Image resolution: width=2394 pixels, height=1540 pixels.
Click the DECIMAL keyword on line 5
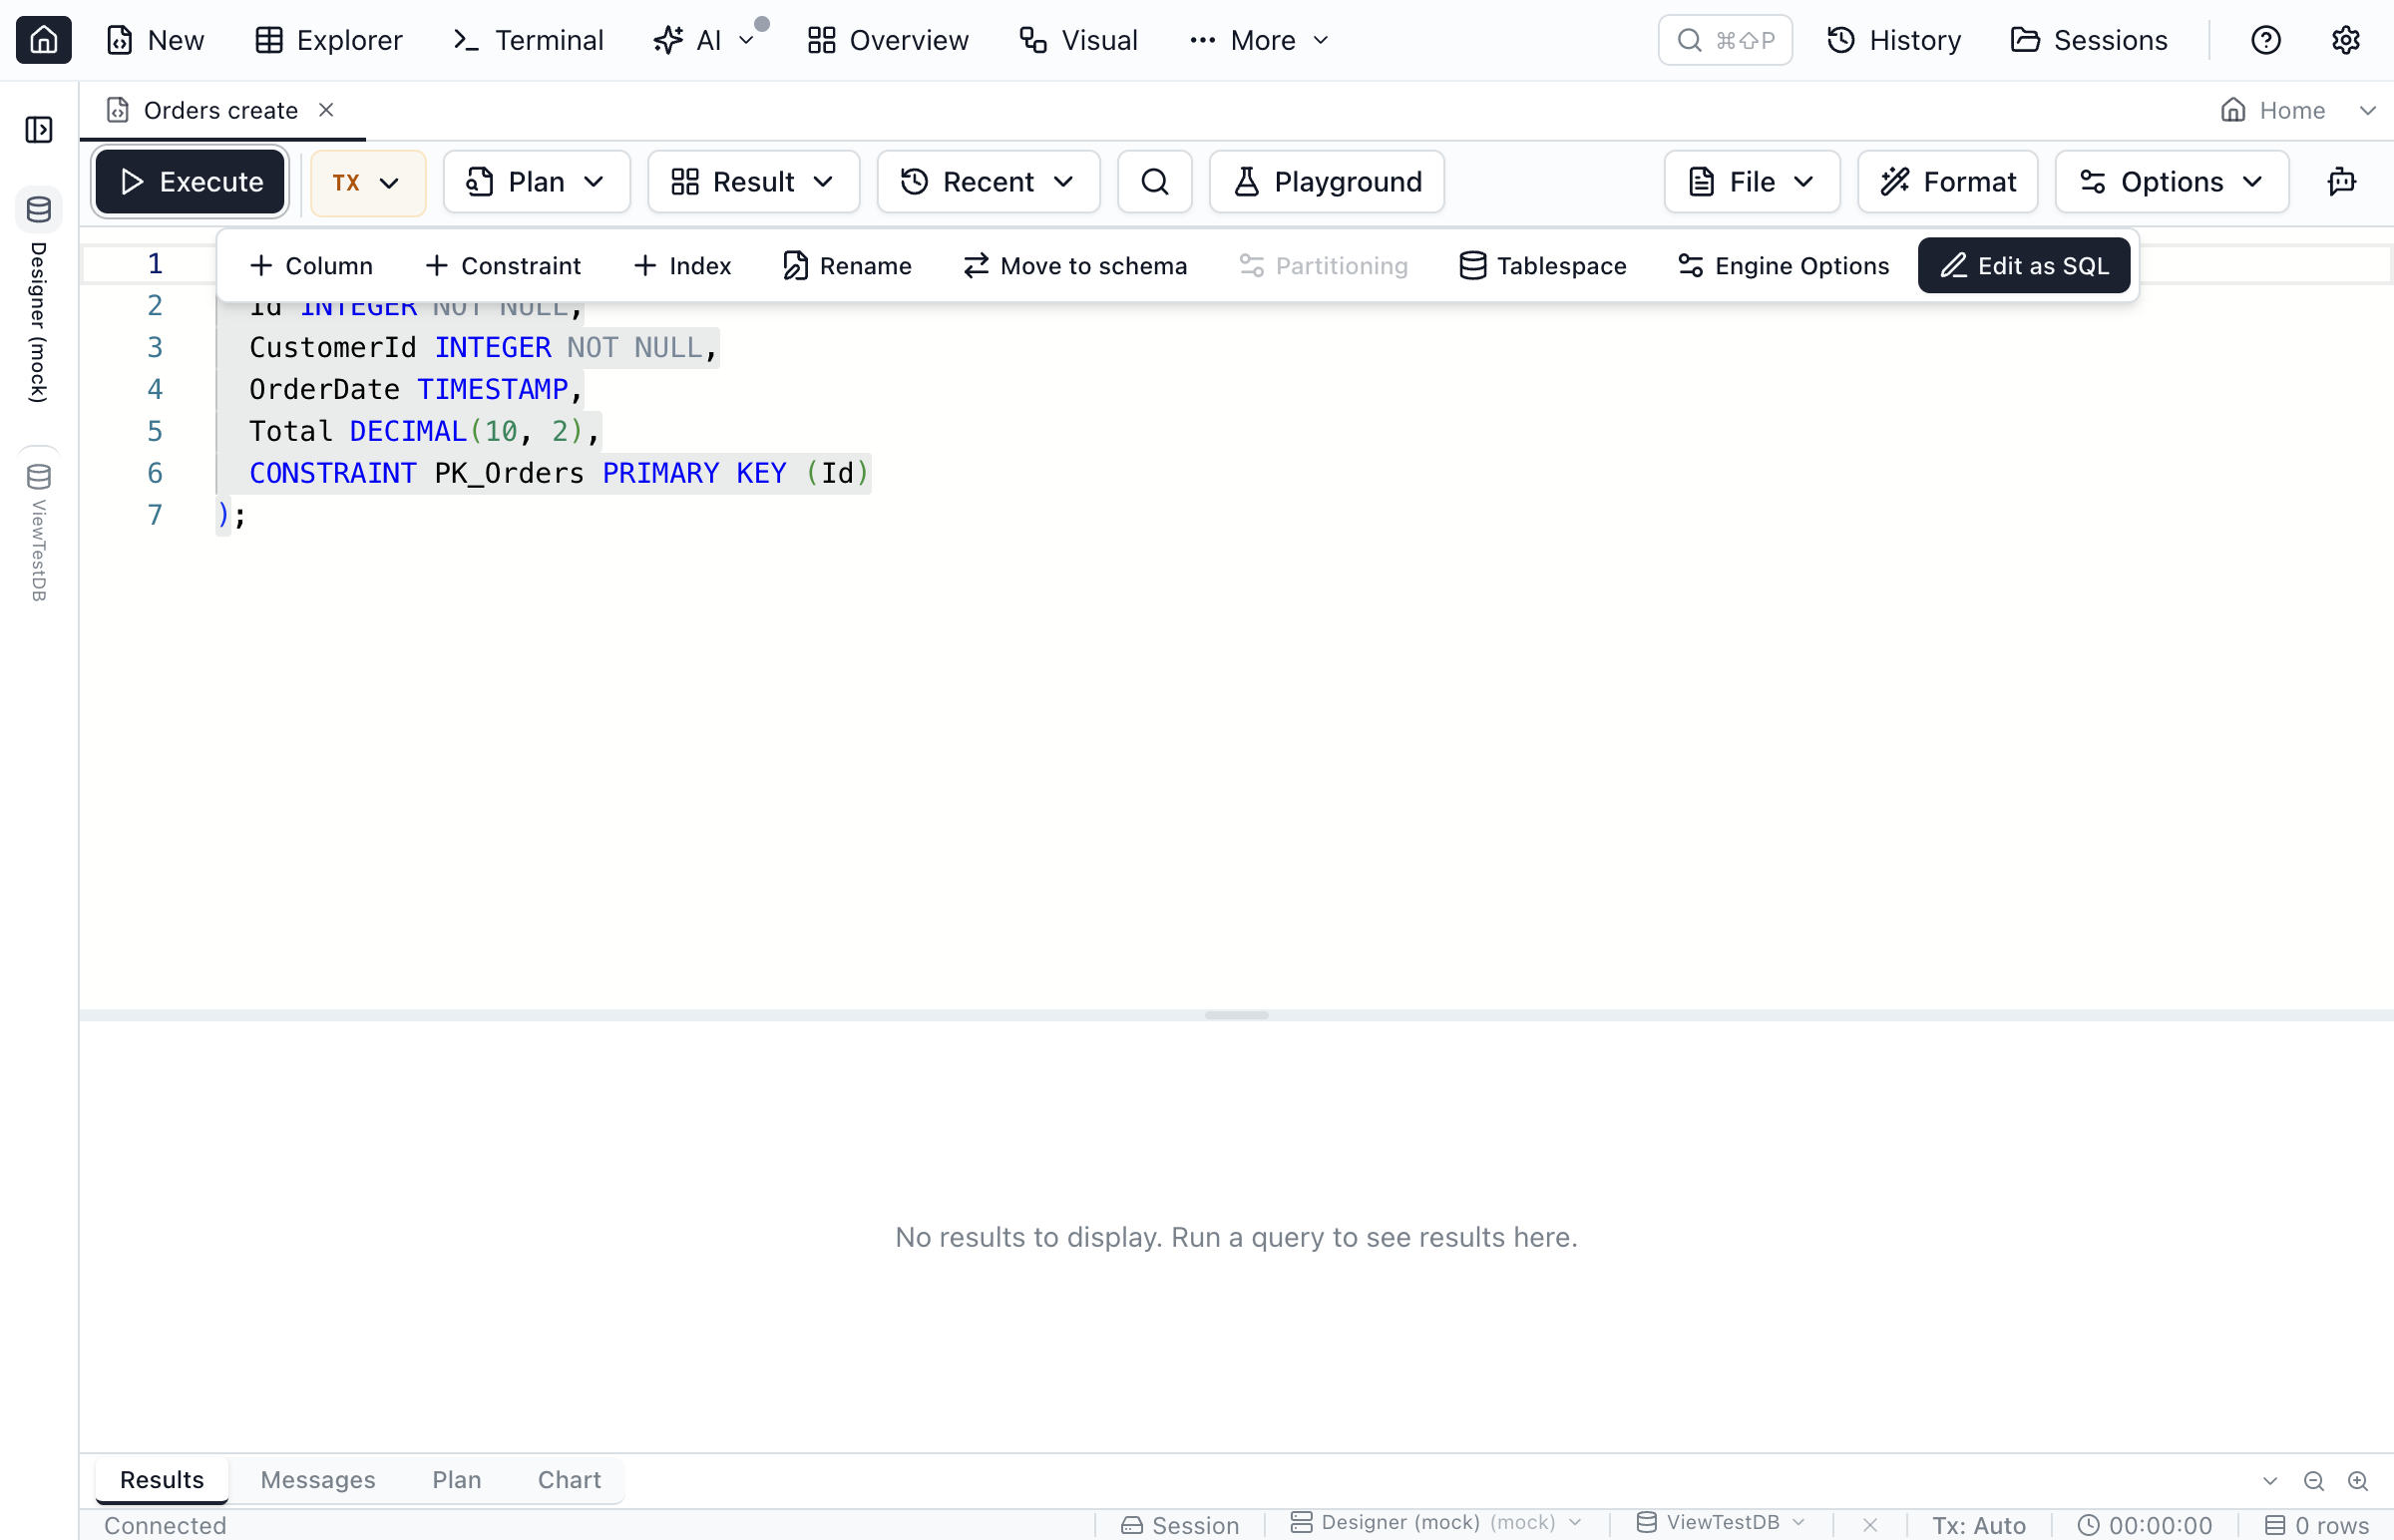coord(408,432)
